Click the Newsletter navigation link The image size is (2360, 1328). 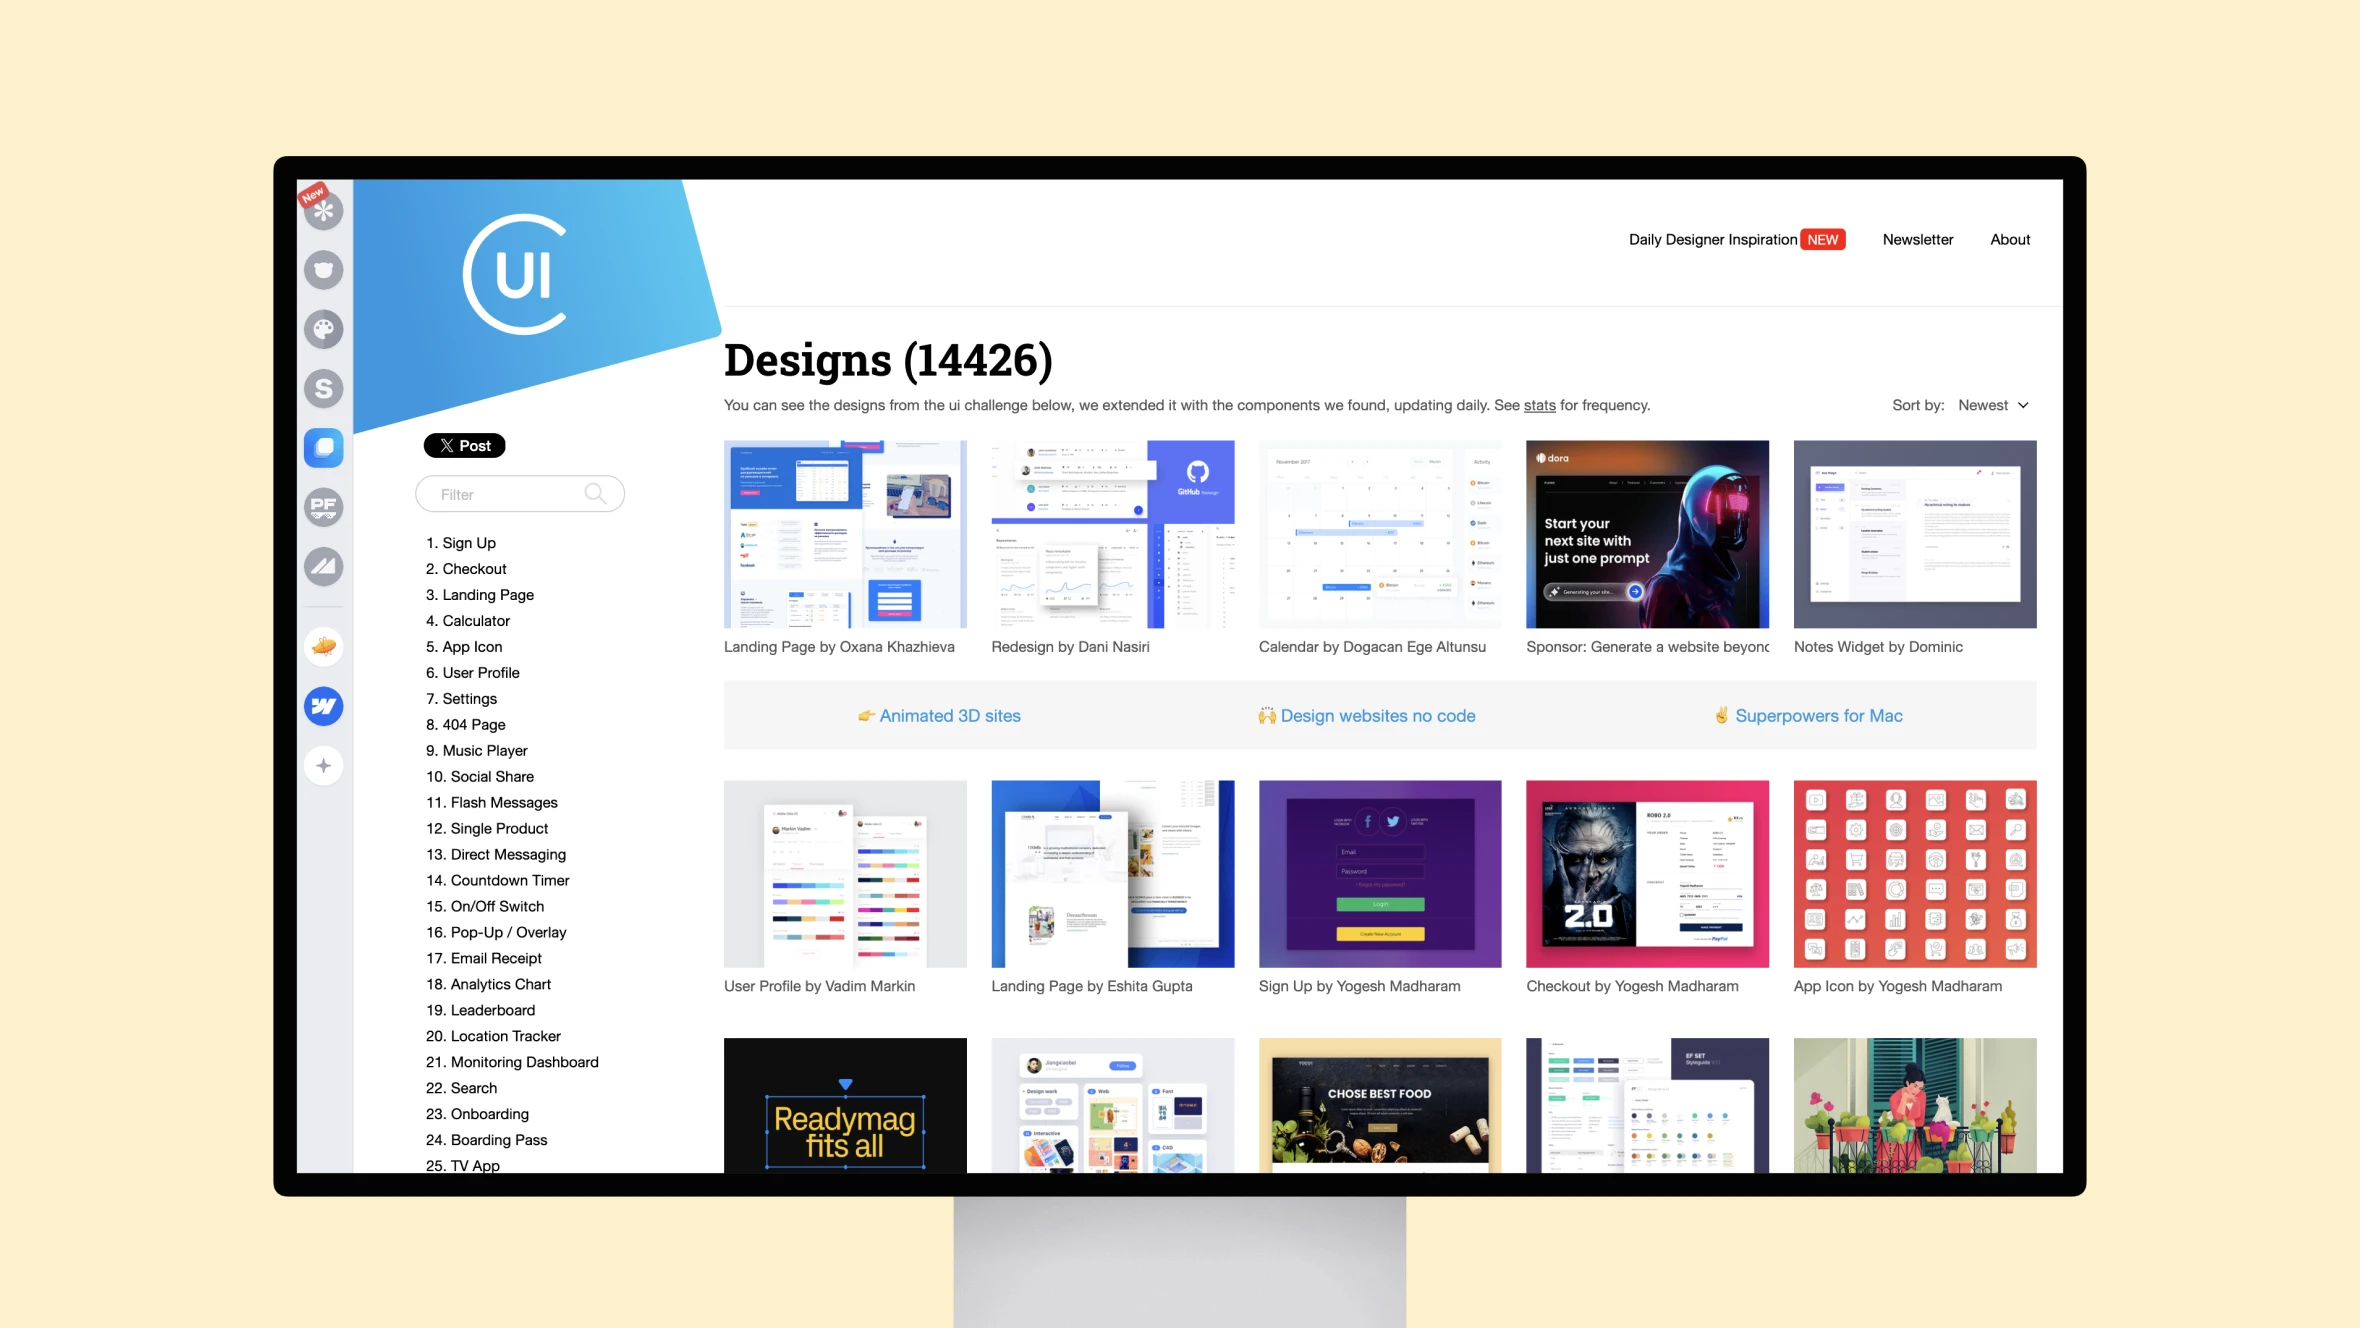click(x=1918, y=238)
